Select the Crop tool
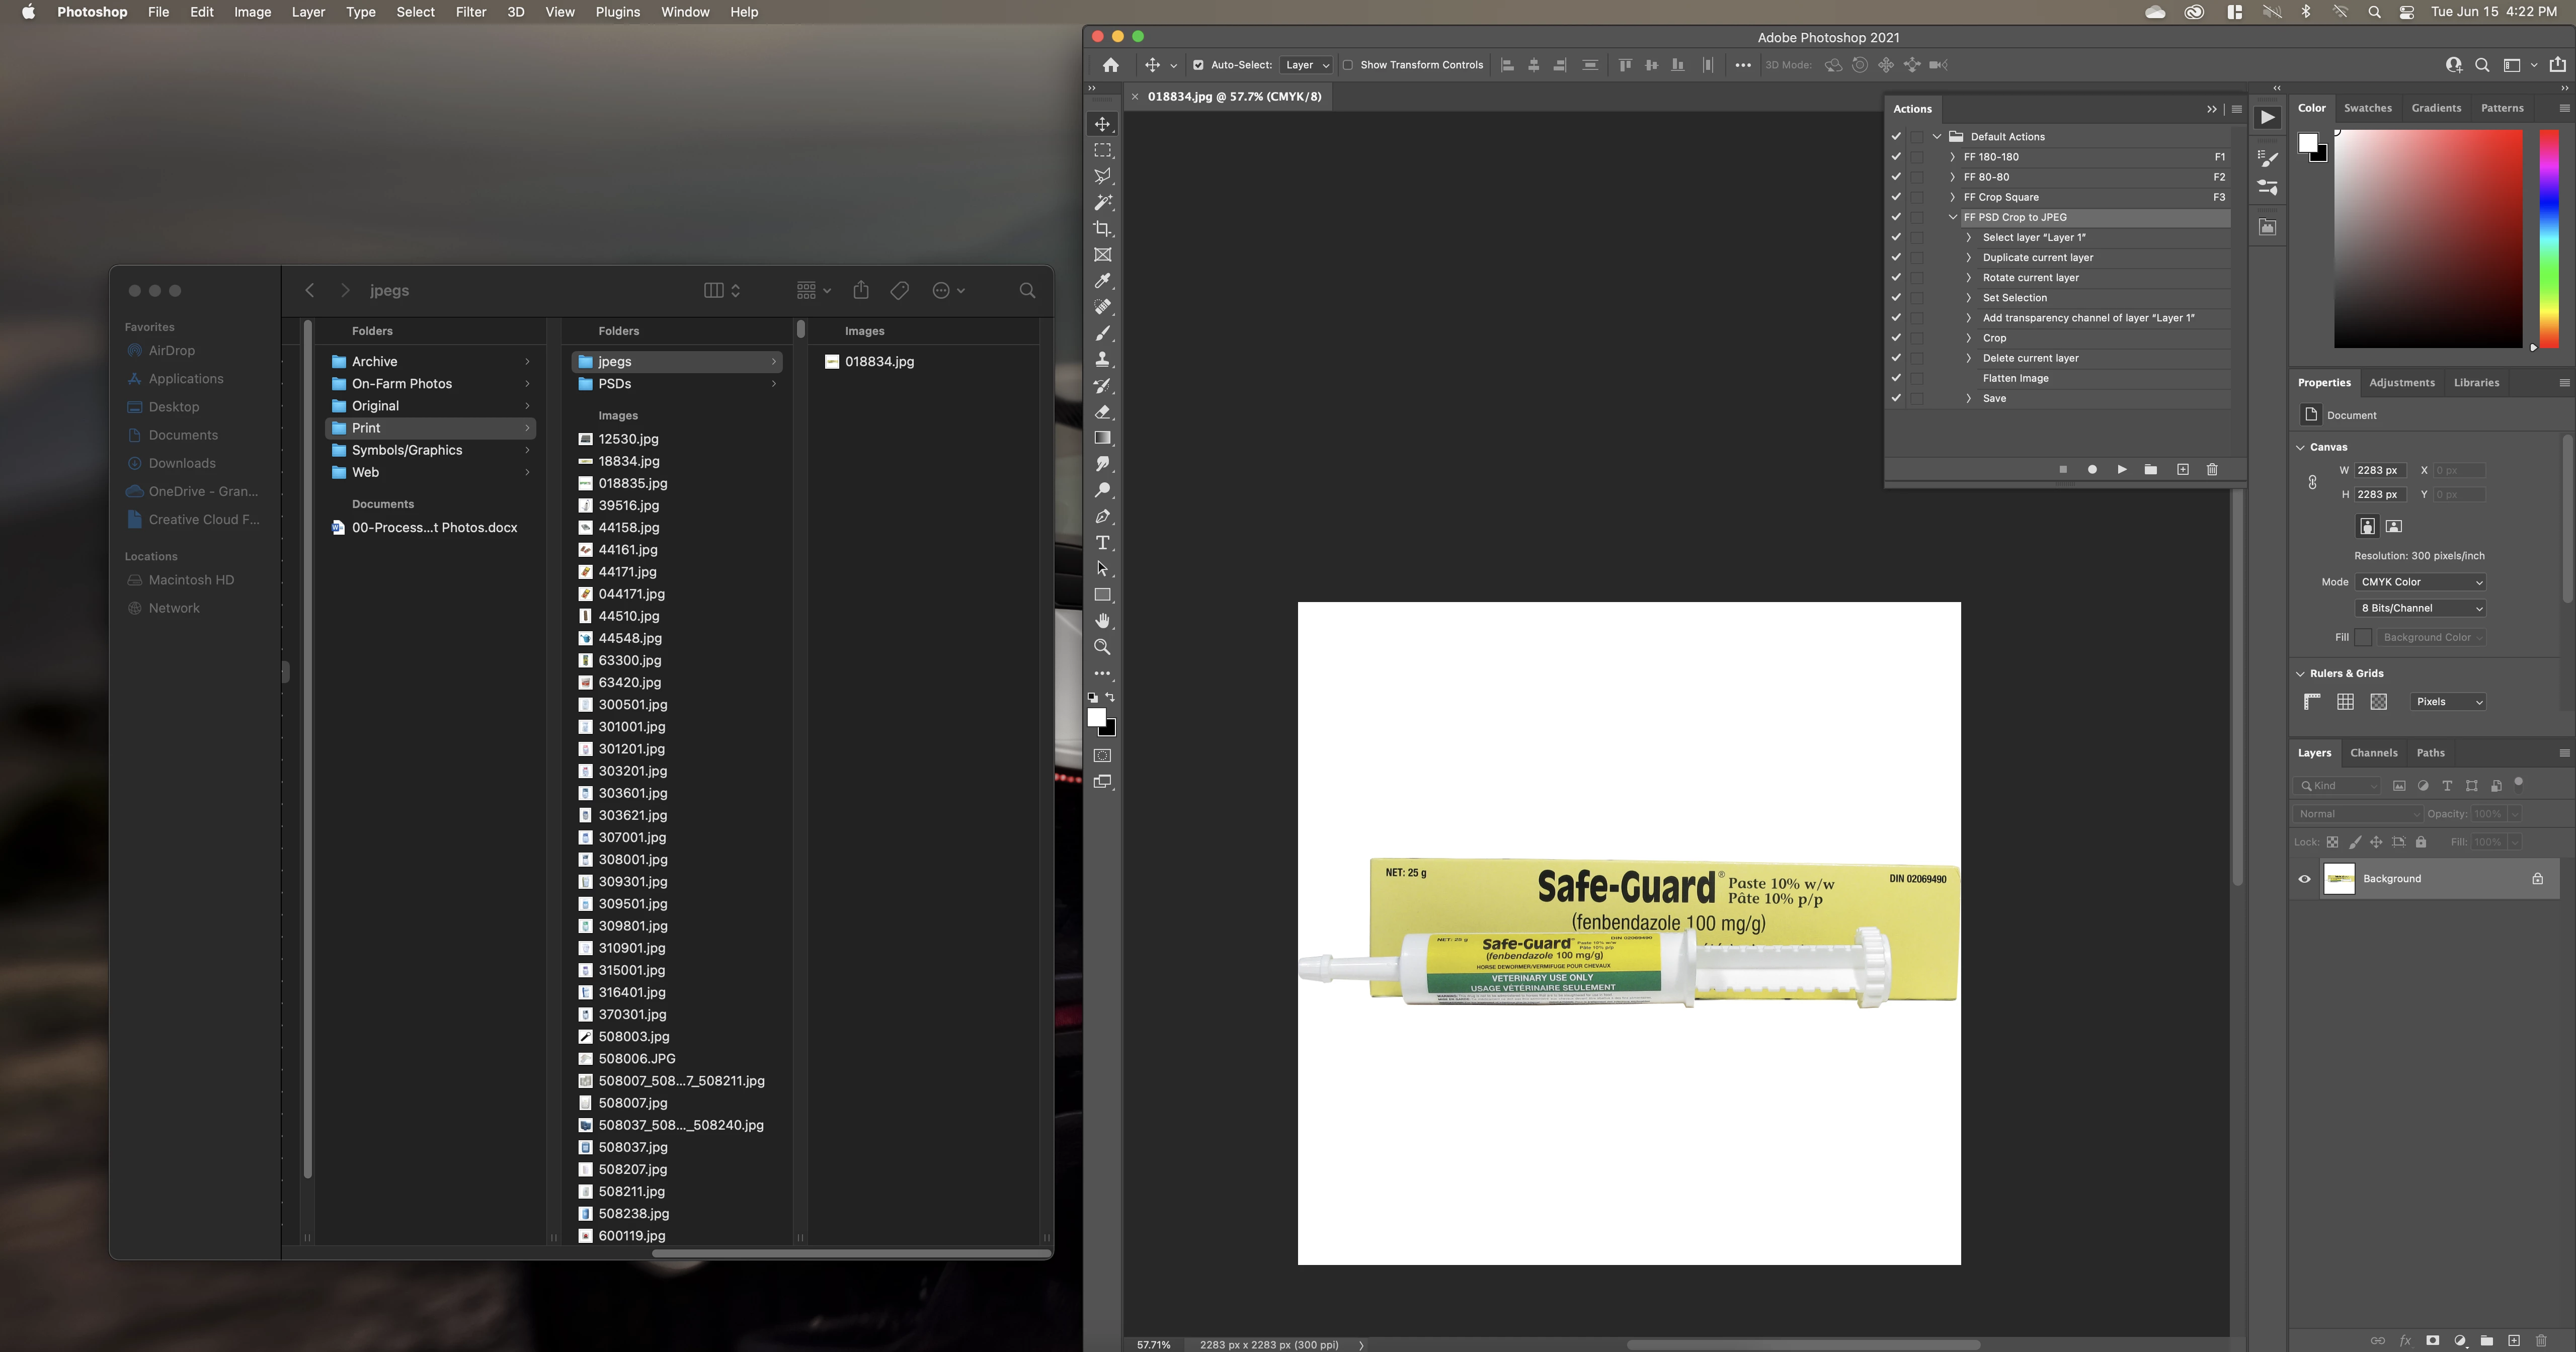2576x1352 pixels. click(x=1102, y=229)
